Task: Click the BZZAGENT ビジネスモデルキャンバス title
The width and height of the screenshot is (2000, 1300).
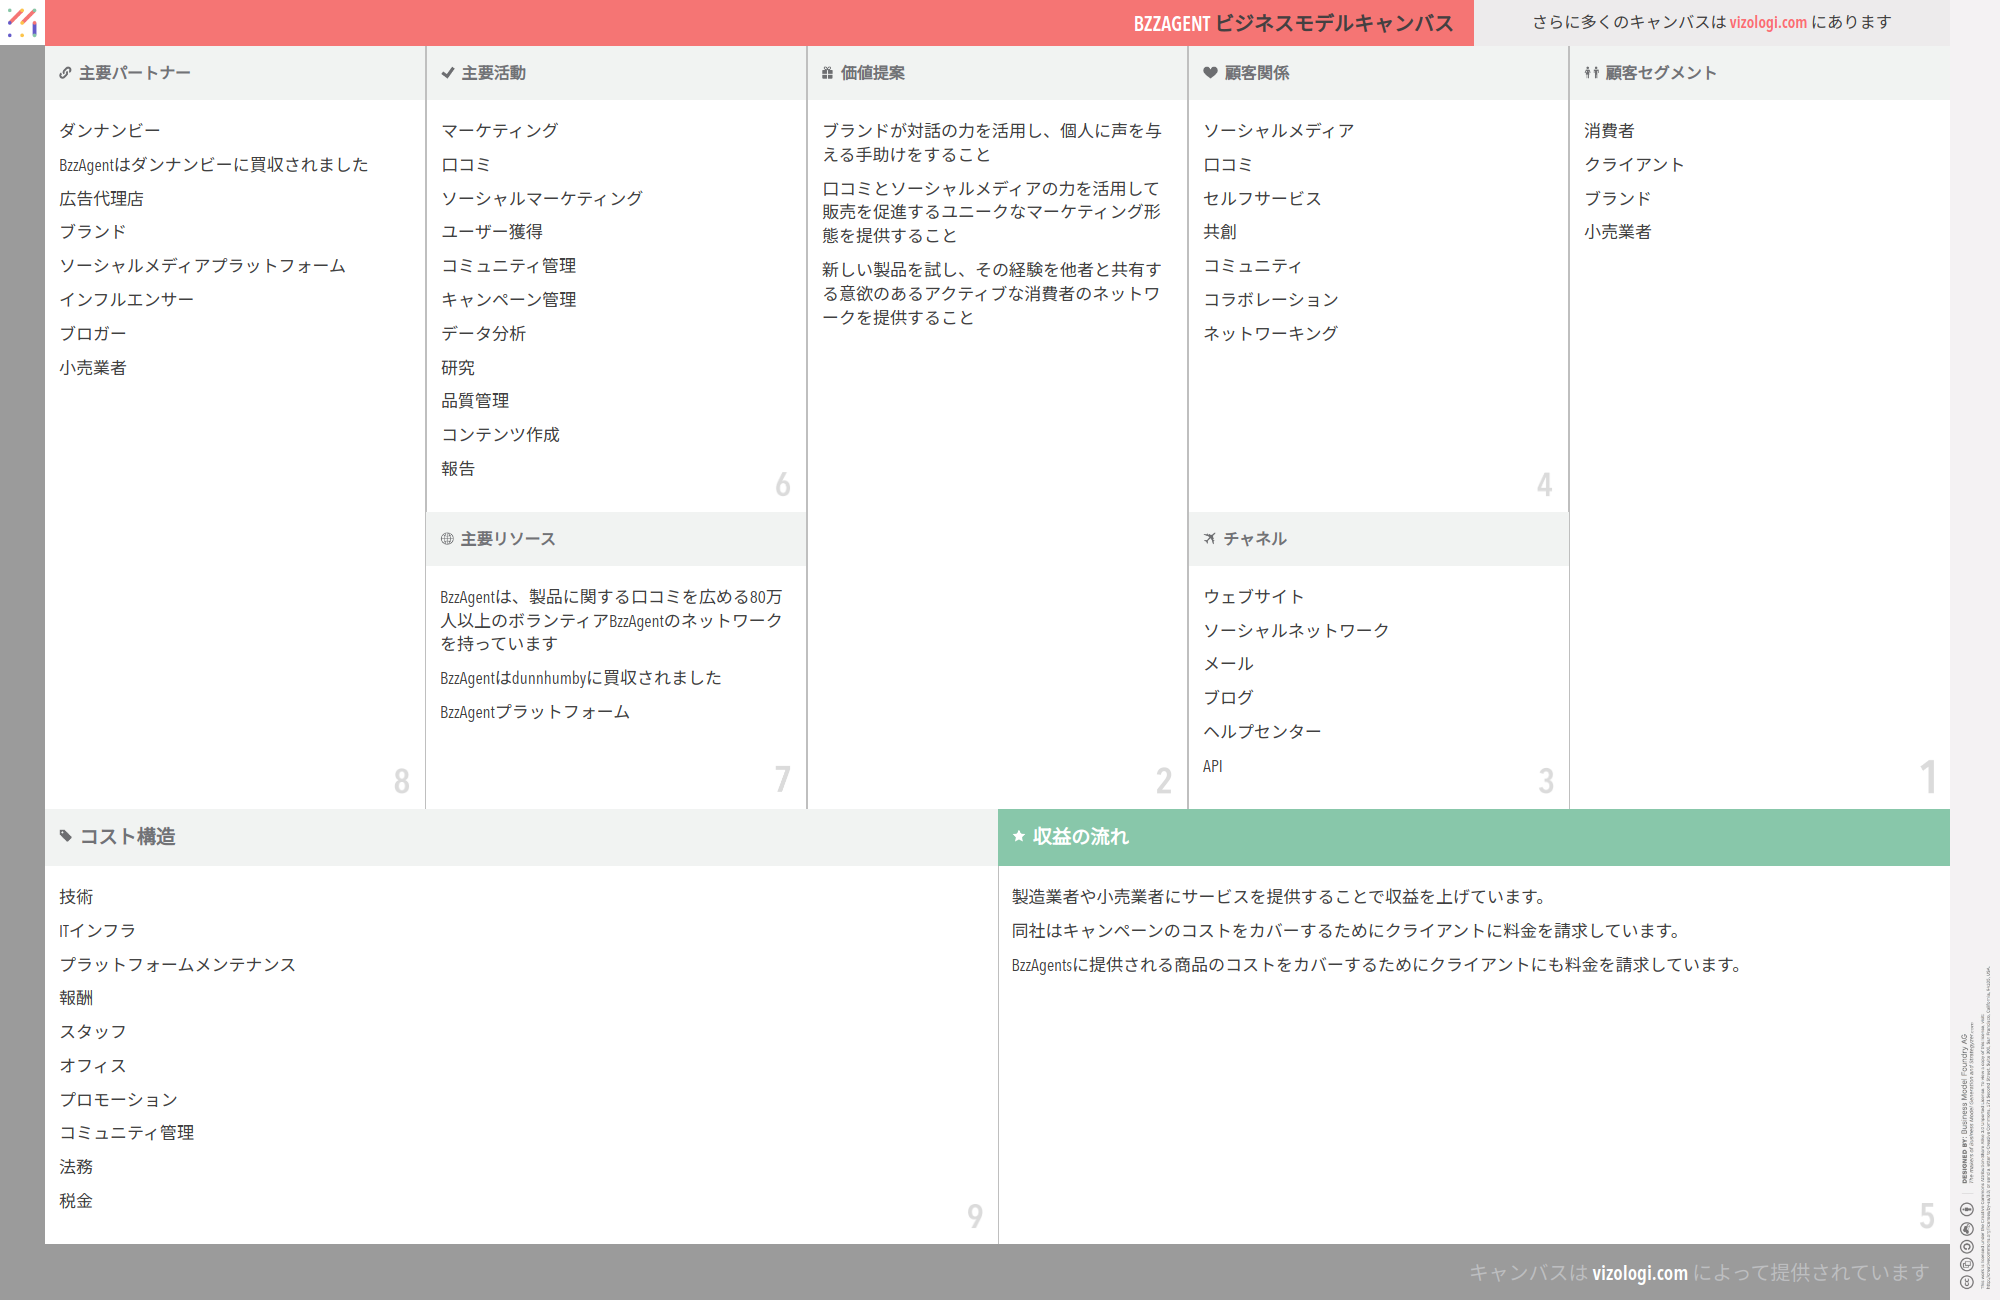Action: (x=1293, y=23)
